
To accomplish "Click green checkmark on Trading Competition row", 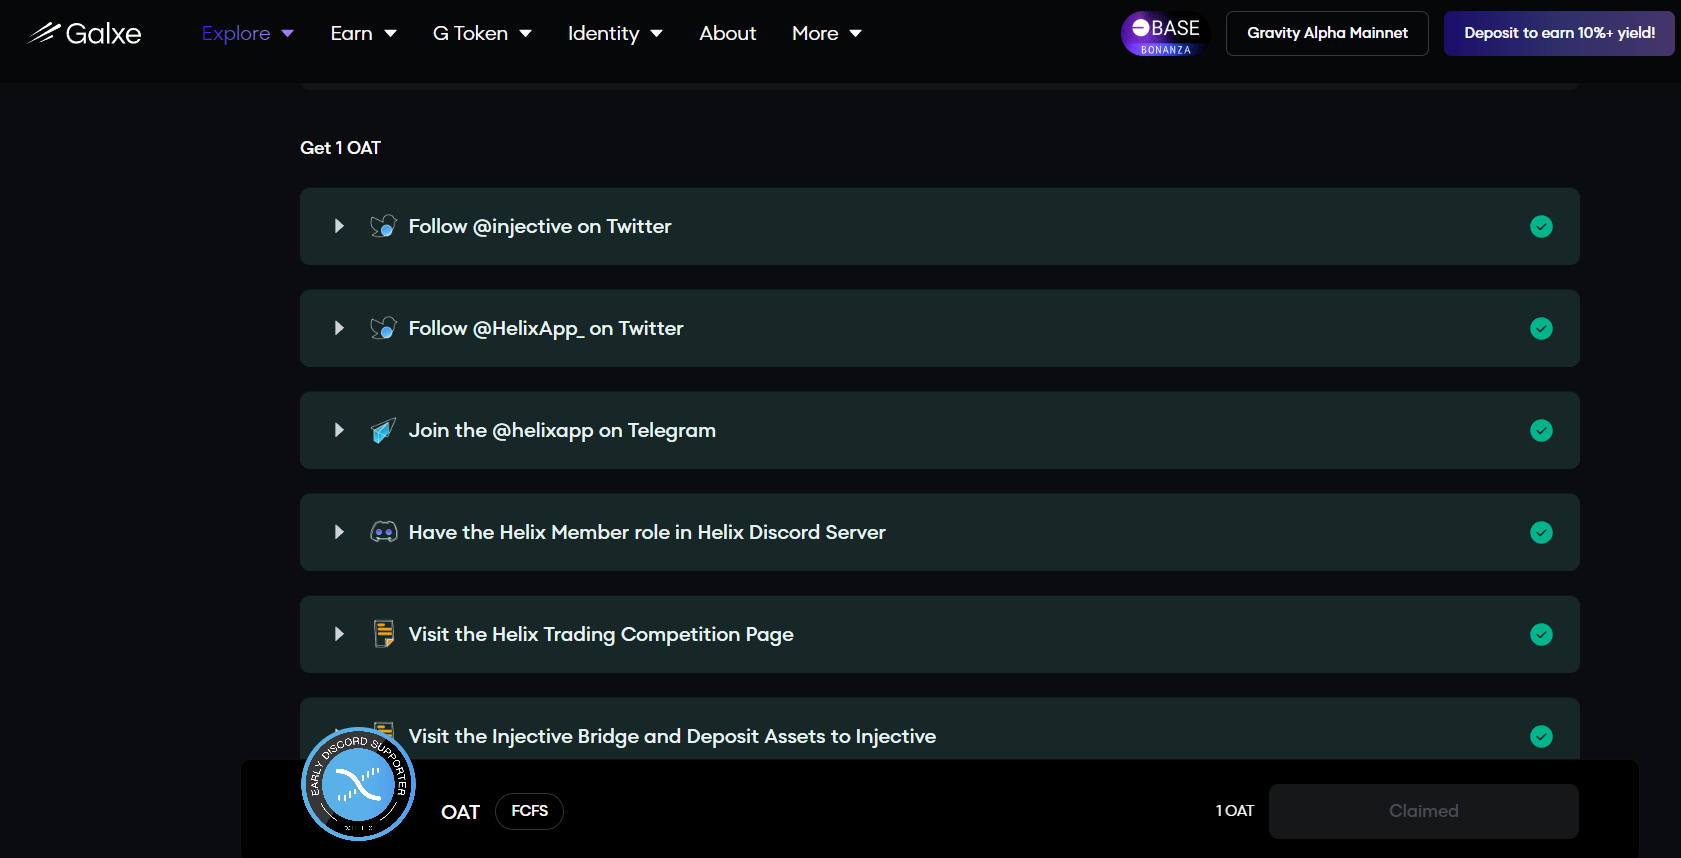I will pyautogui.click(x=1541, y=634).
